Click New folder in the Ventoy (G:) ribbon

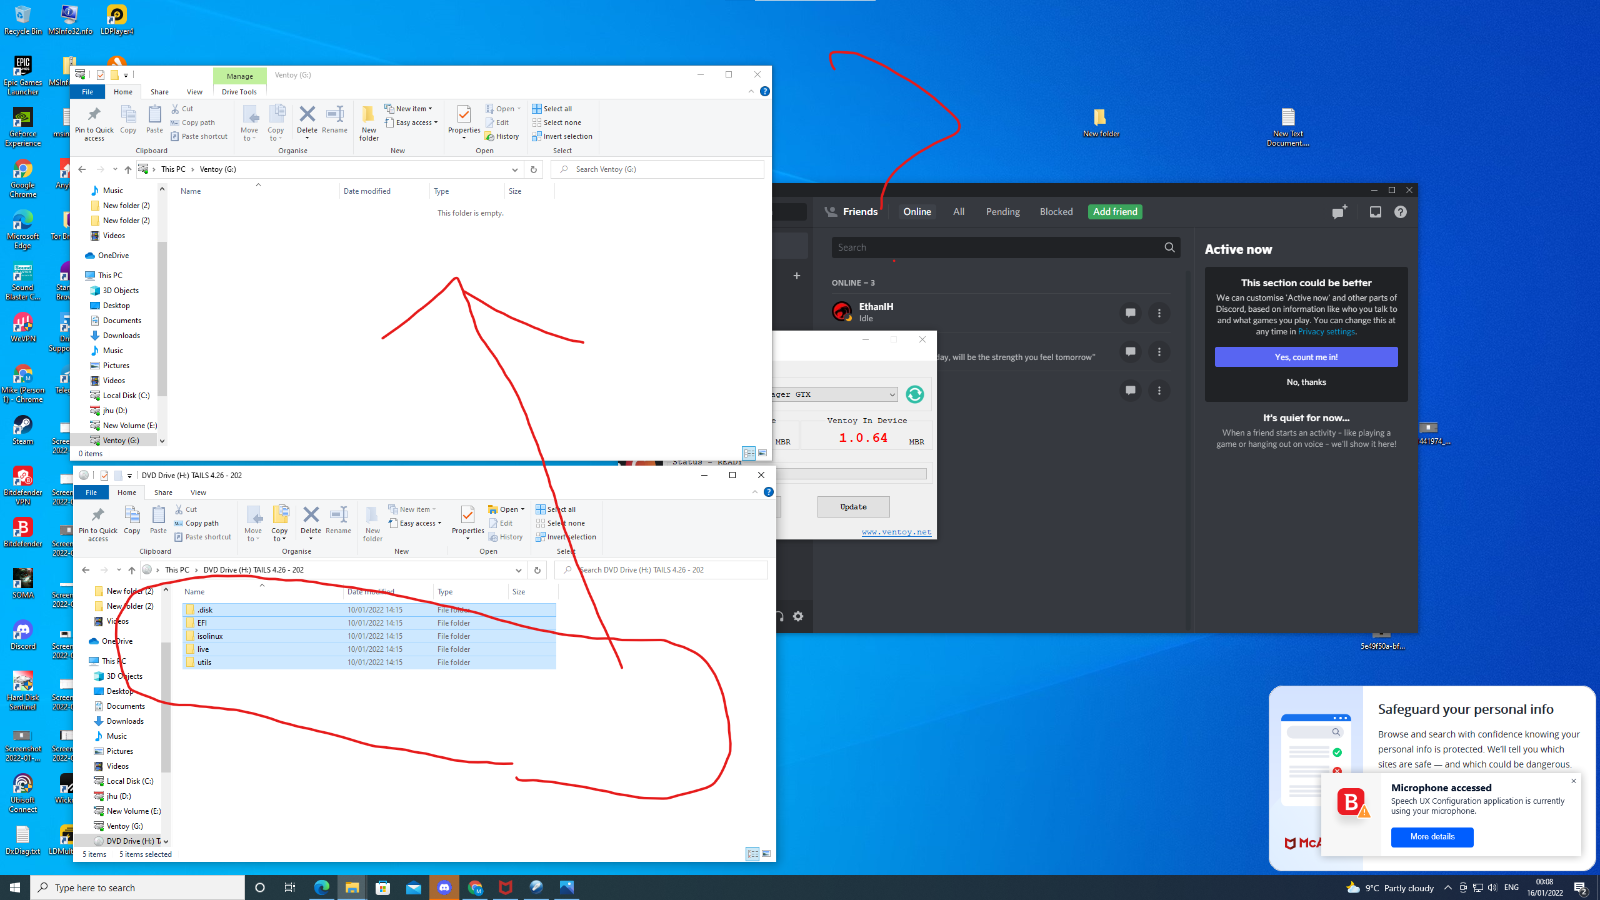click(x=369, y=123)
